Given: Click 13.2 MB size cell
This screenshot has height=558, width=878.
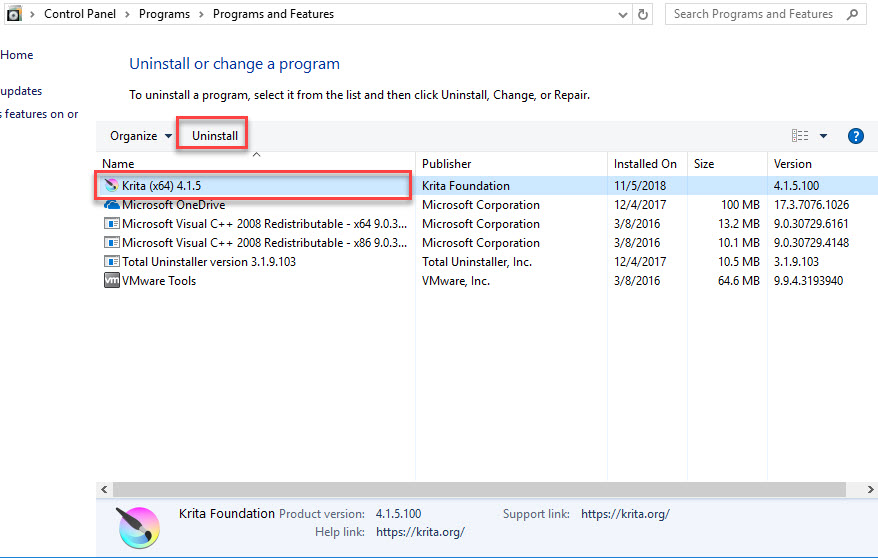Looking at the screenshot, I should [x=739, y=224].
